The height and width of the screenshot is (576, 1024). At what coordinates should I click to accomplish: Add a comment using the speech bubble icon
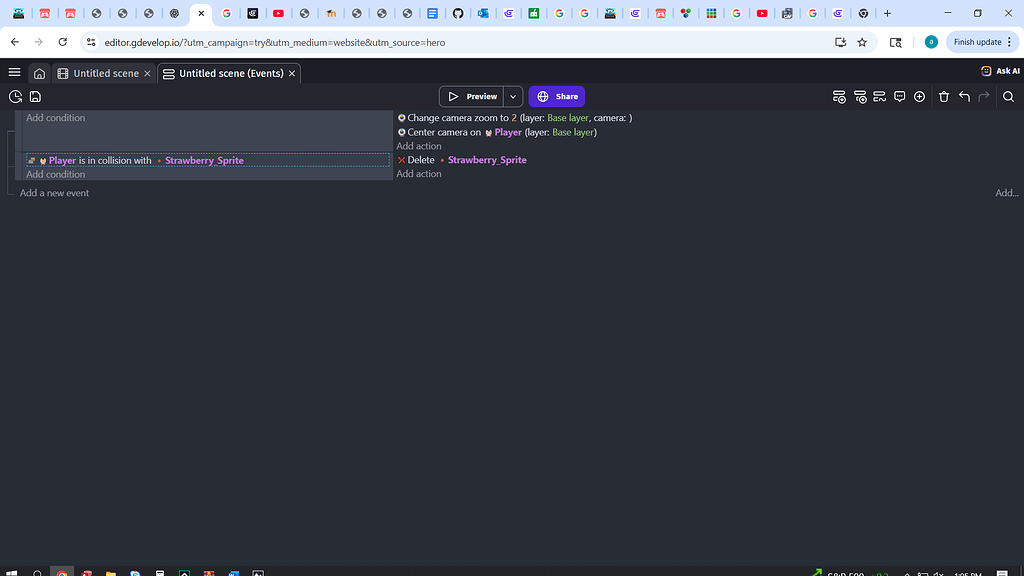tap(899, 96)
